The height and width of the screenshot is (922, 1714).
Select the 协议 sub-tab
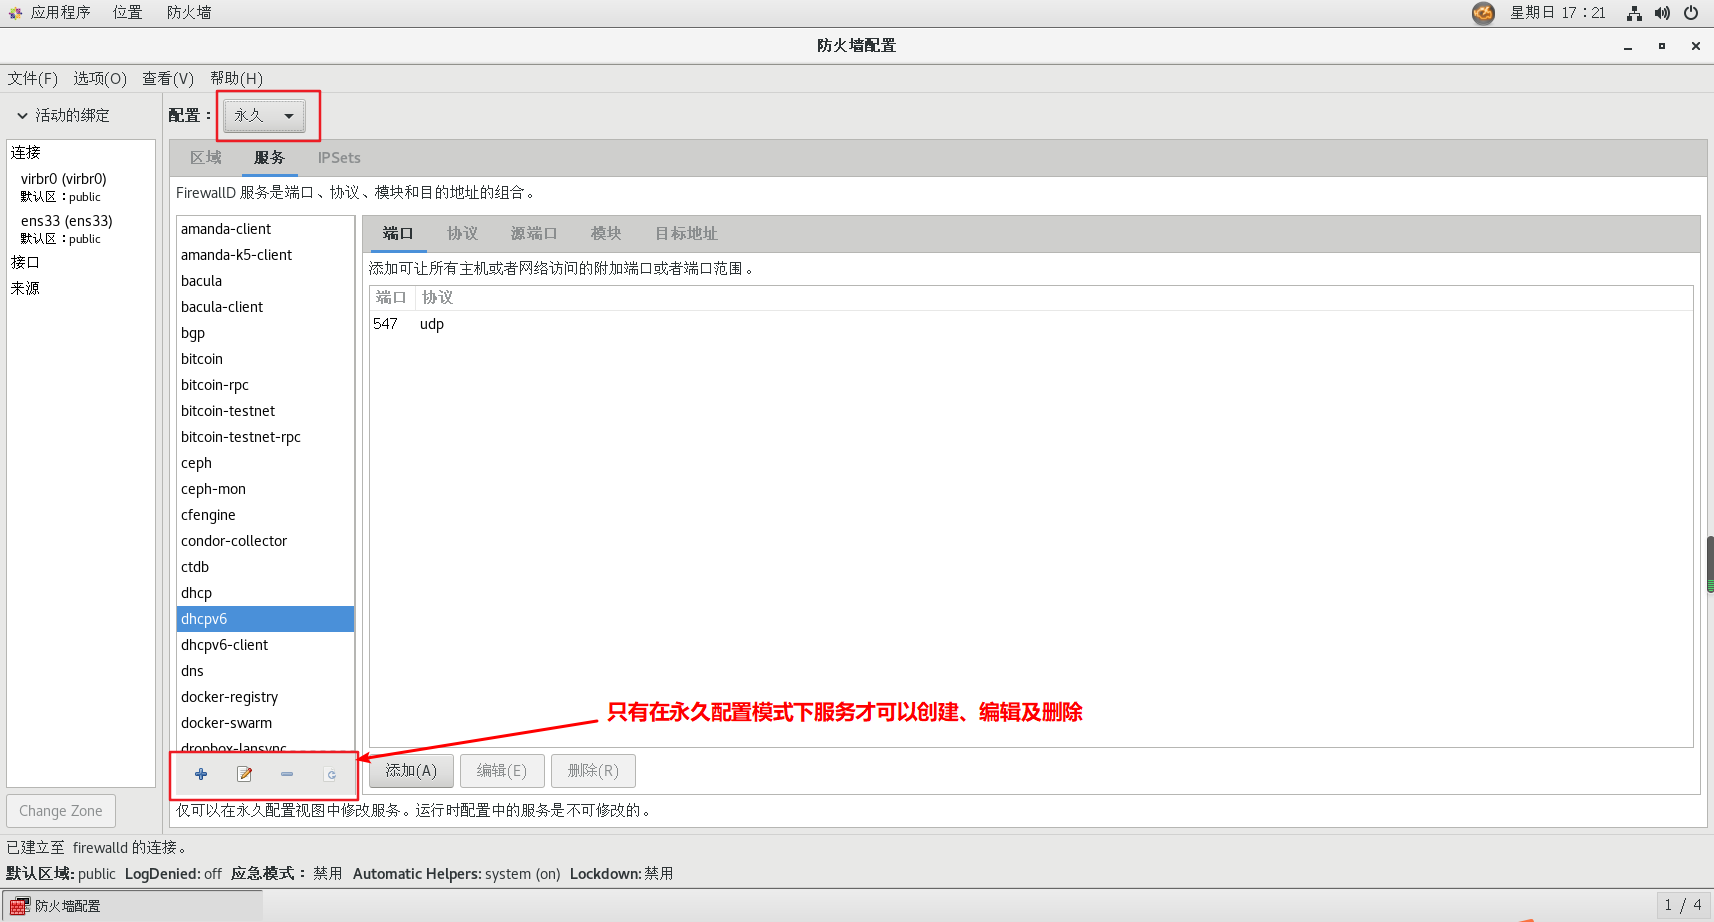[x=462, y=233]
